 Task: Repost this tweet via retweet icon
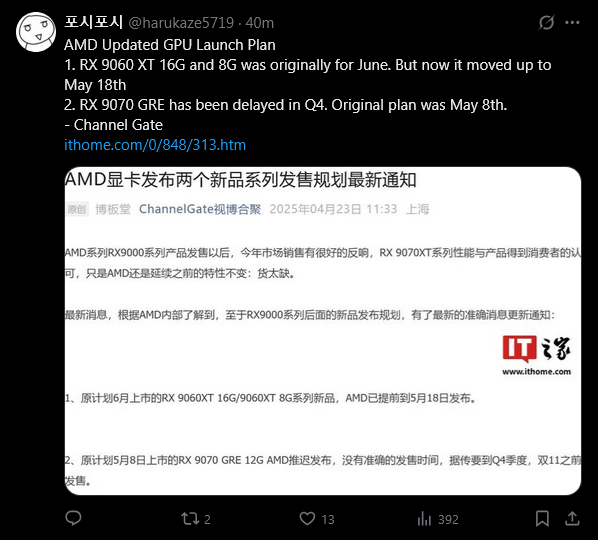[190, 519]
